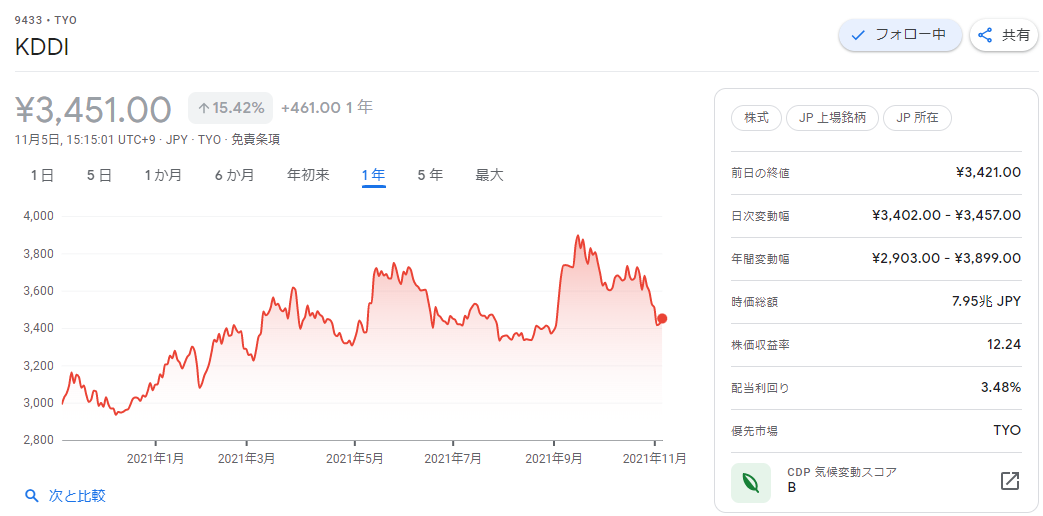The height and width of the screenshot is (516, 1043).
Task: Click the 株価収益率 label
Action: pos(760,345)
